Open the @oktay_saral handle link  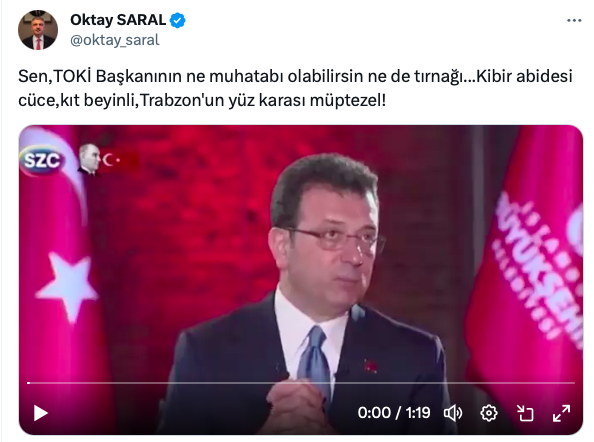115,40
